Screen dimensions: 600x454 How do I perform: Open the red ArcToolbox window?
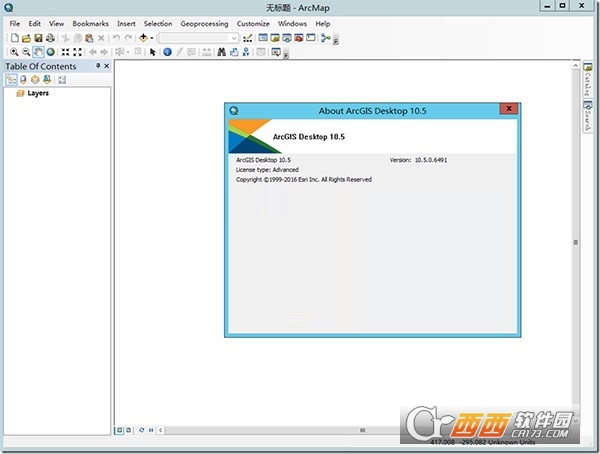(299, 38)
